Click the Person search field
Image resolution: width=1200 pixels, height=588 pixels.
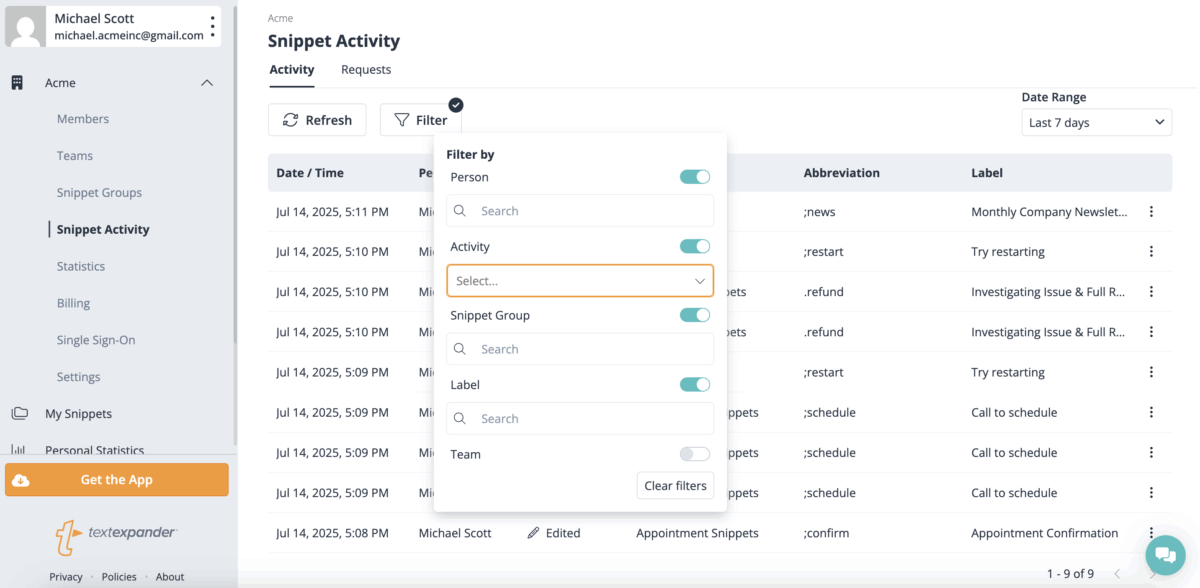580,211
